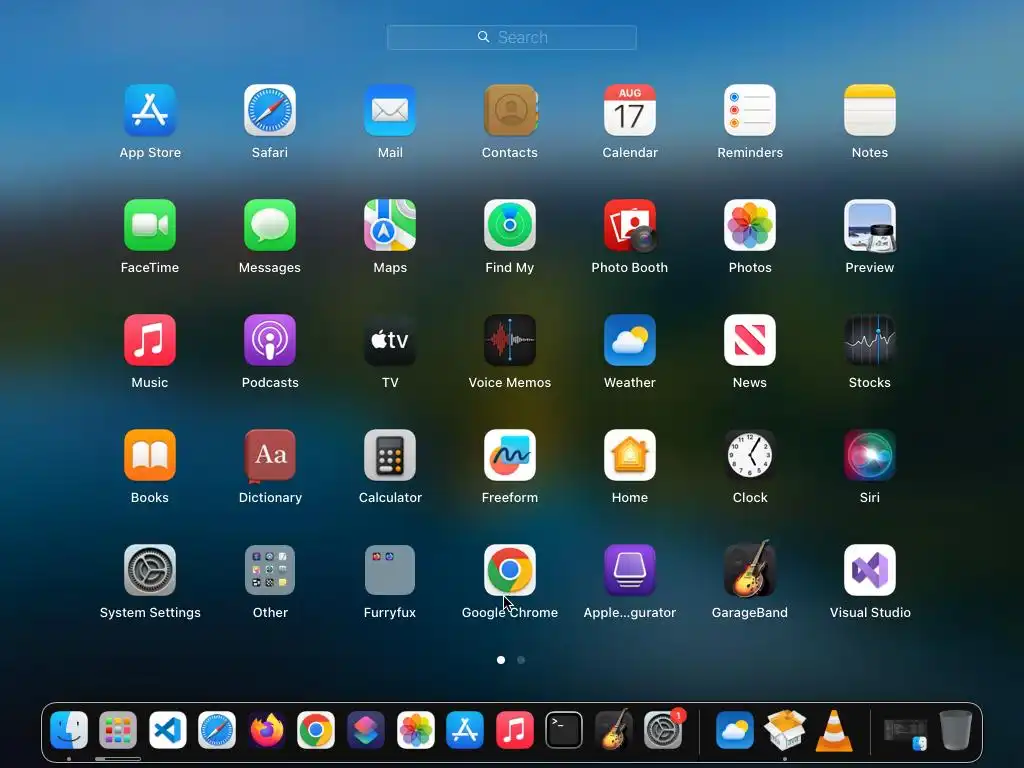Open App Store in the Dock

[465, 729]
